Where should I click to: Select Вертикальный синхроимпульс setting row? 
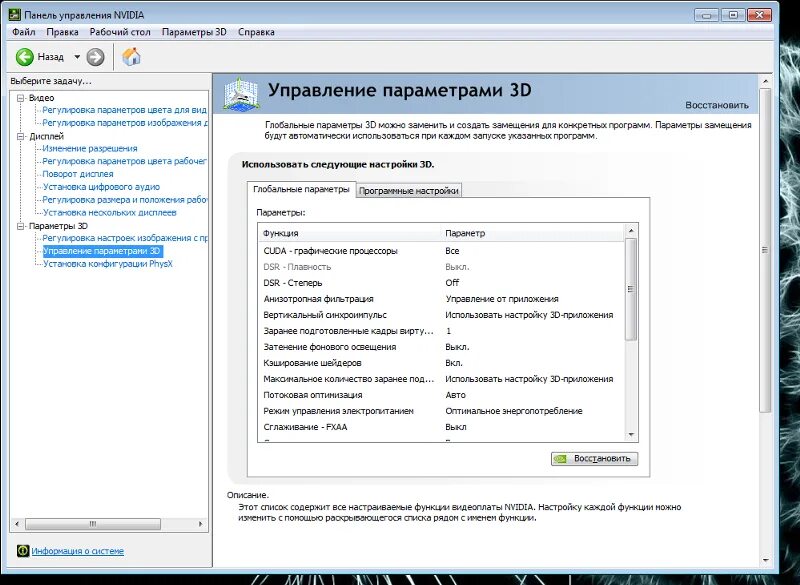click(441, 315)
